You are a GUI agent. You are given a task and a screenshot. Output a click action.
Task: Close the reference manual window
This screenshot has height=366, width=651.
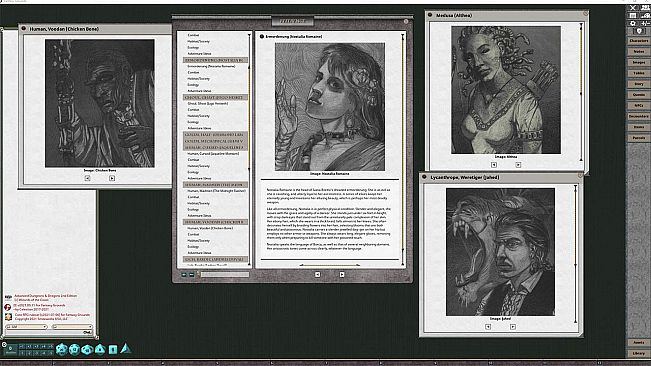(406, 21)
